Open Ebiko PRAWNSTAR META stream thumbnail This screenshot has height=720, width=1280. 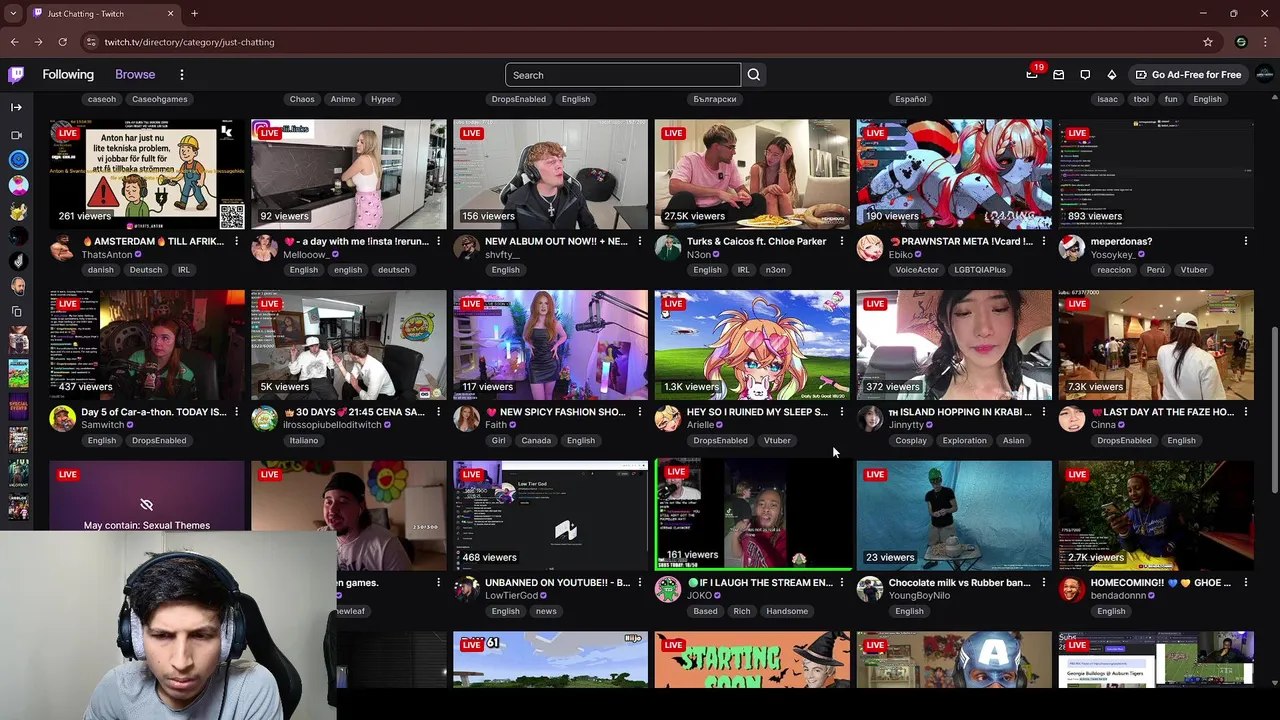[x=954, y=175]
